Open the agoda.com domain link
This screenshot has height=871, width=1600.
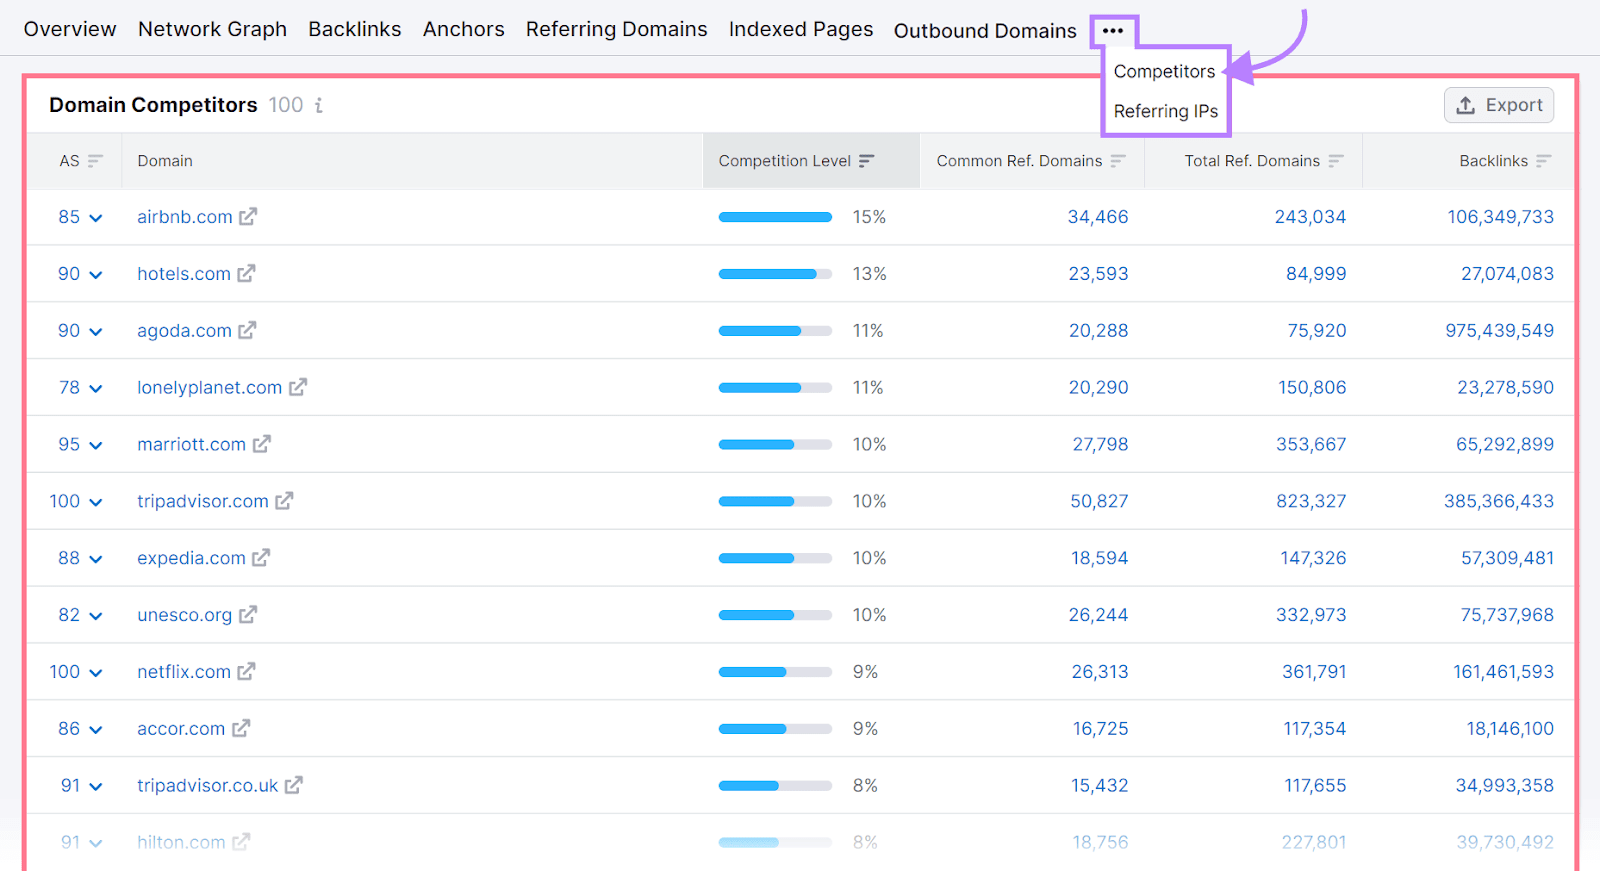coord(184,331)
